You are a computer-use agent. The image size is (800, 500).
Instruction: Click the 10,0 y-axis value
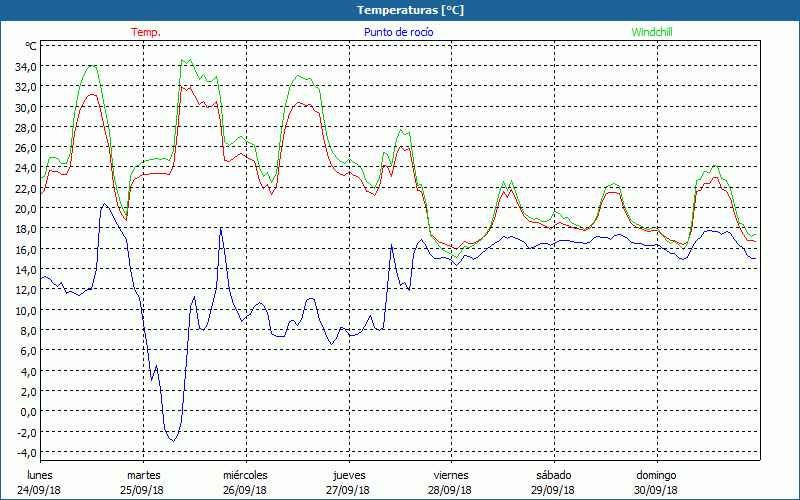[x=26, y=310]
